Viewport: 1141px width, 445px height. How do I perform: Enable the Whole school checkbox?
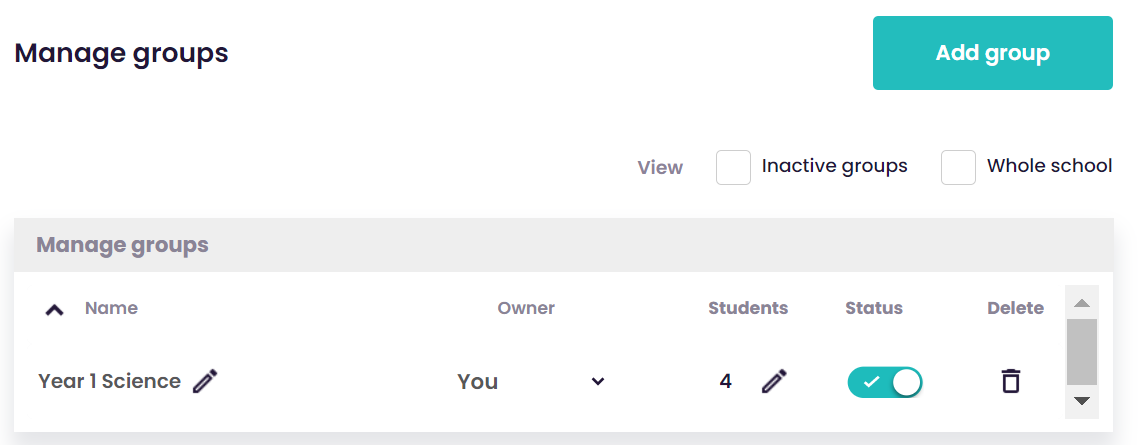coord(958,167)
